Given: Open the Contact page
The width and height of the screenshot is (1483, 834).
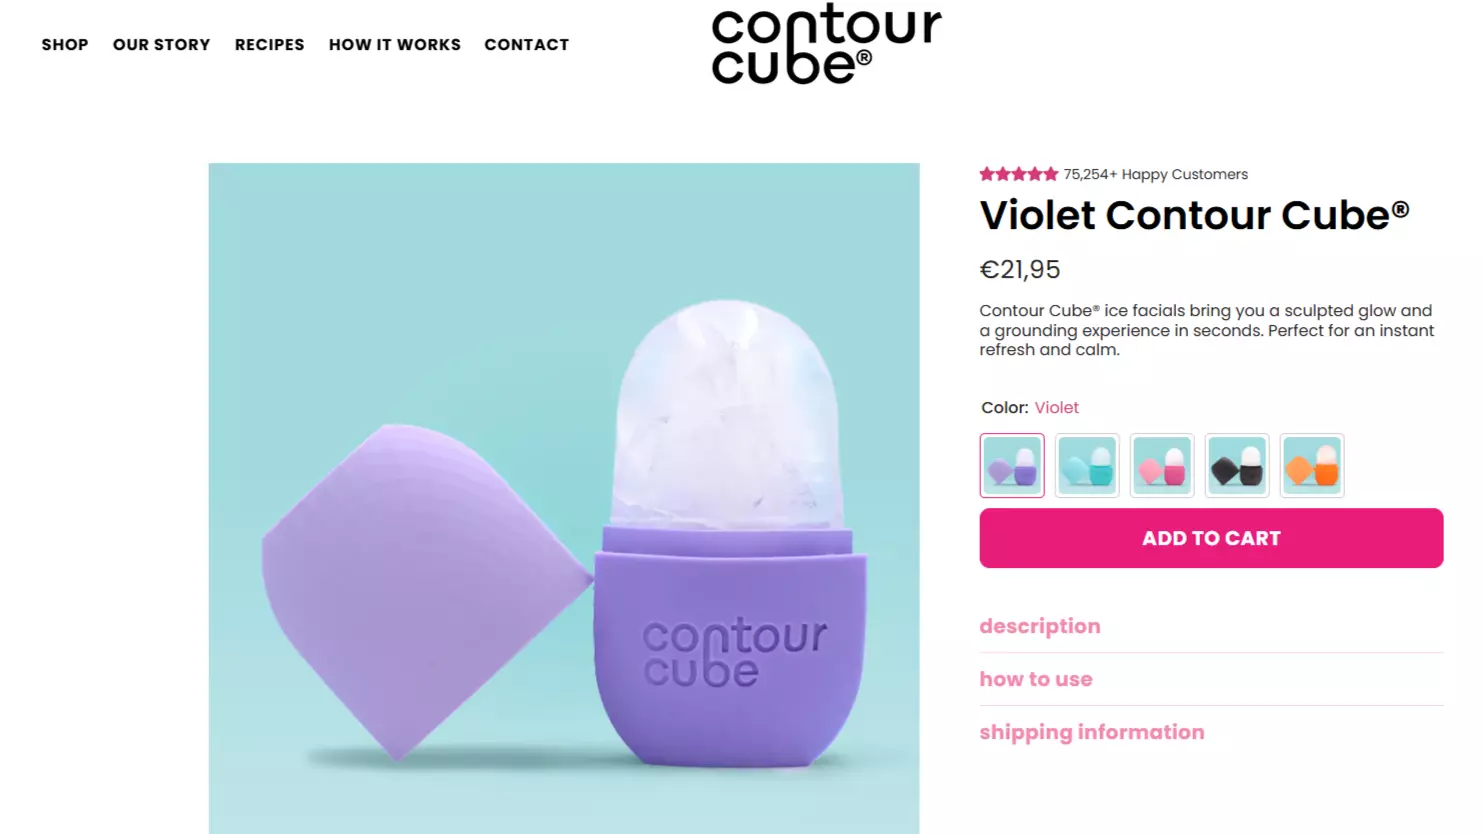Looking at the screenshot, I should click(527, 45).
